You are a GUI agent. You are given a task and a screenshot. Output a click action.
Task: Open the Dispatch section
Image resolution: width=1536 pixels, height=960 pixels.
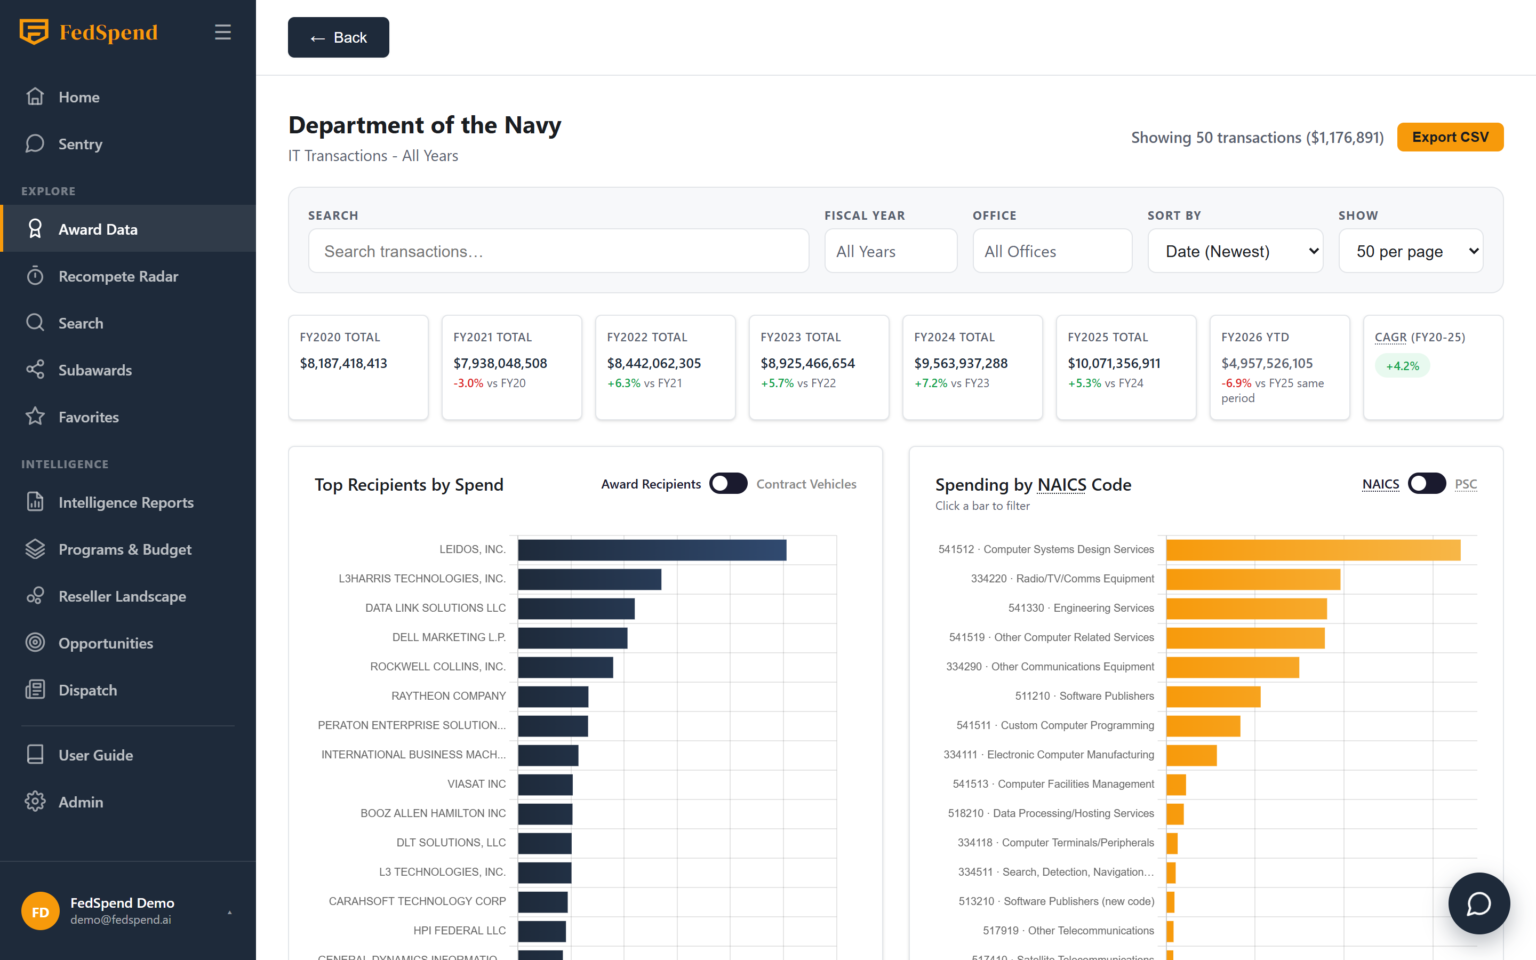(x=128, y=690)
